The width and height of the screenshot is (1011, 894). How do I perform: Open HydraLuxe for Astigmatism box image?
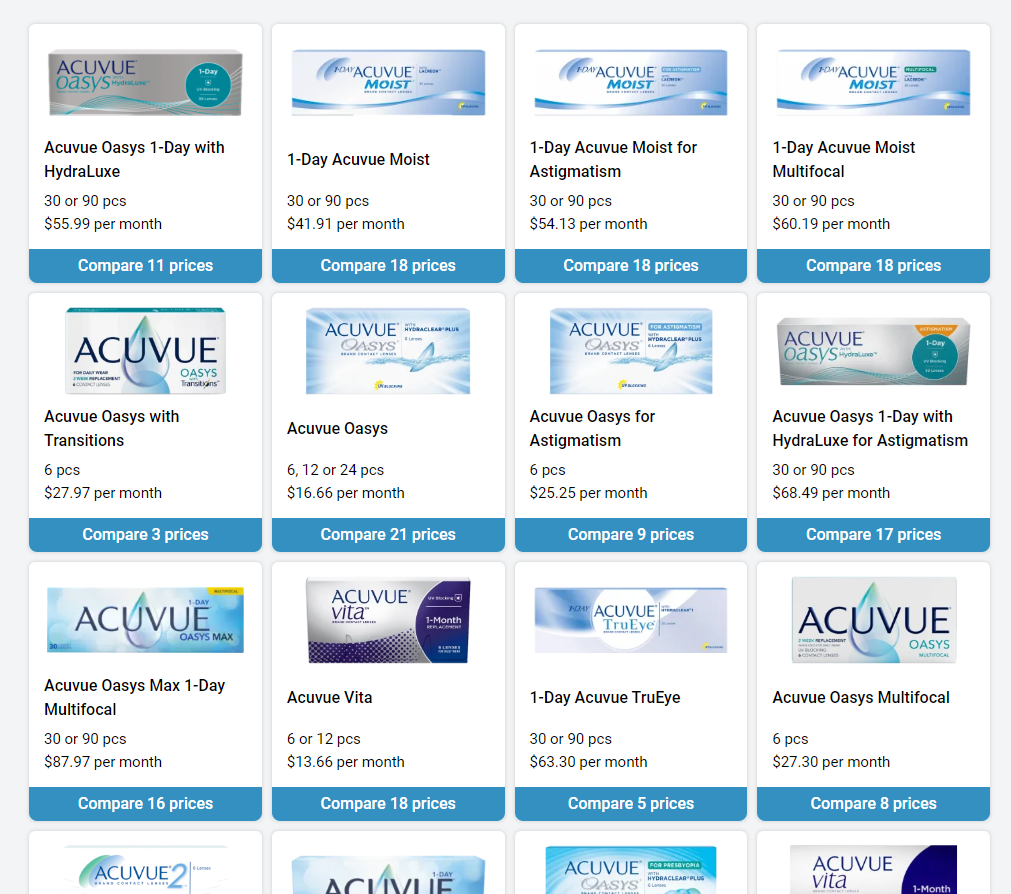(873, 351)
